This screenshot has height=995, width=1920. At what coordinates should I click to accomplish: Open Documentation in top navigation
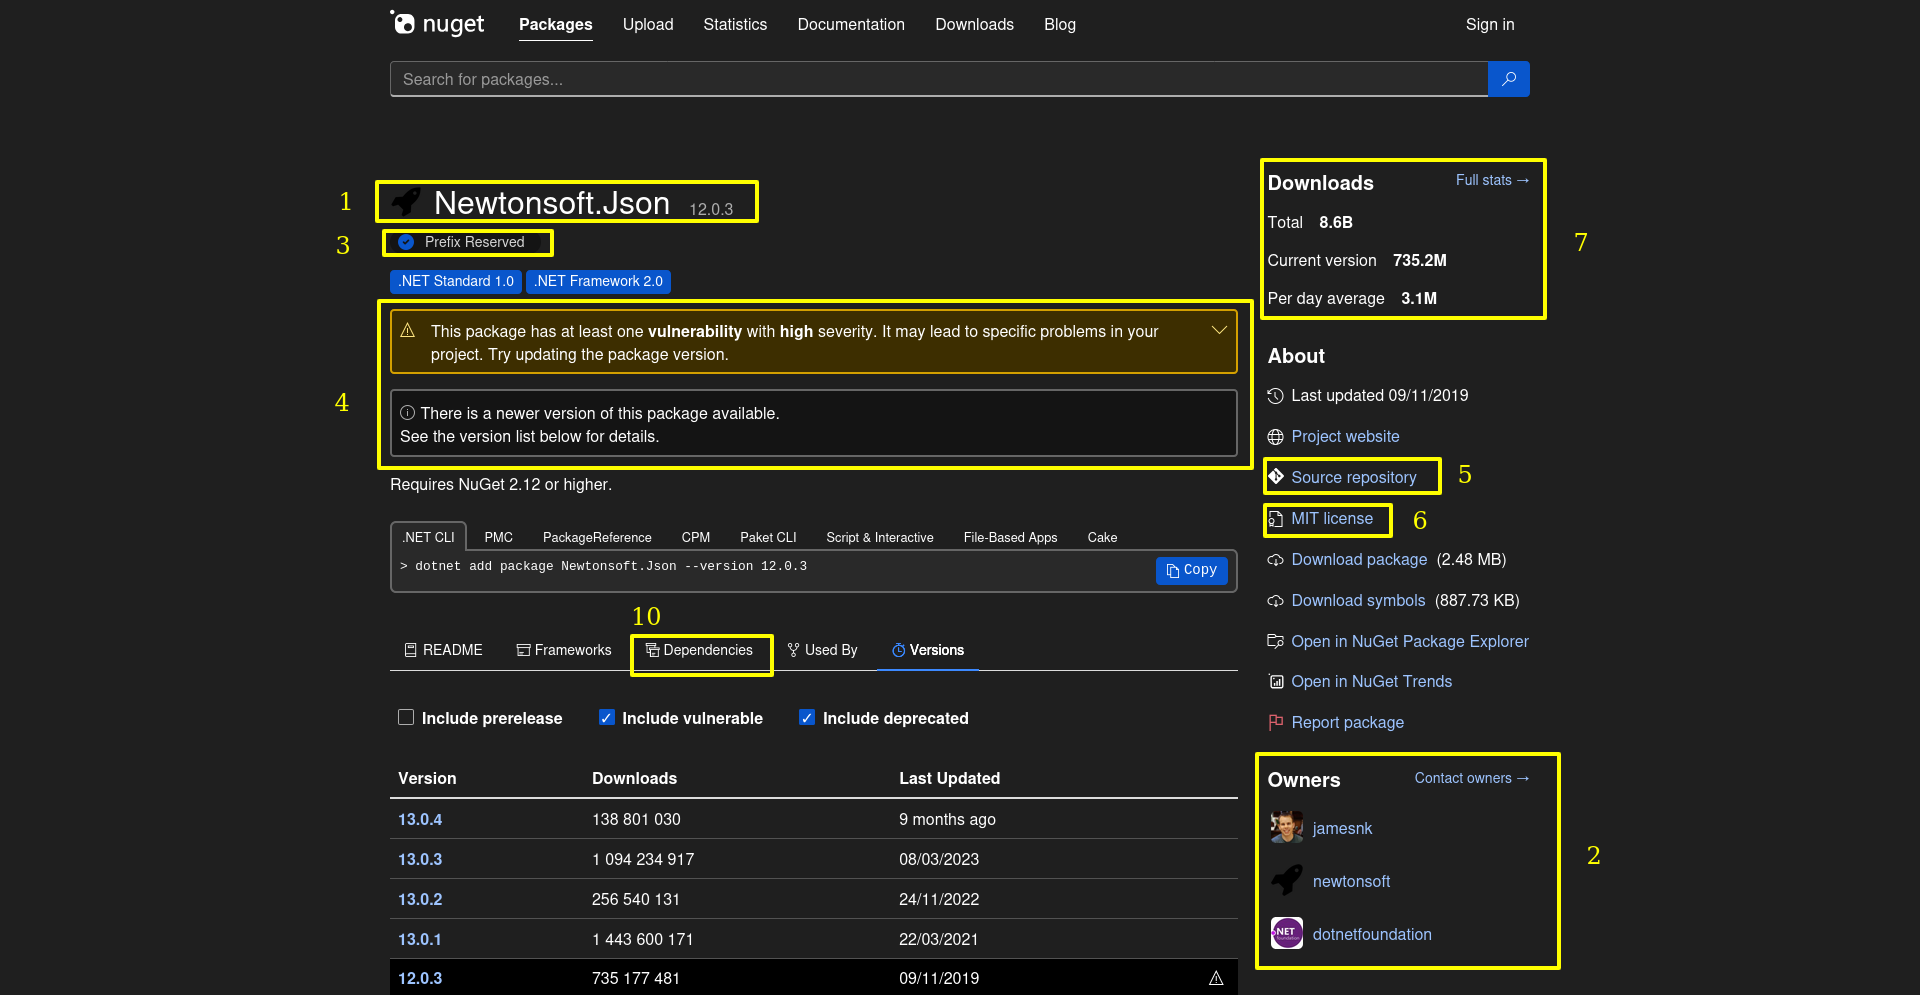851,24
